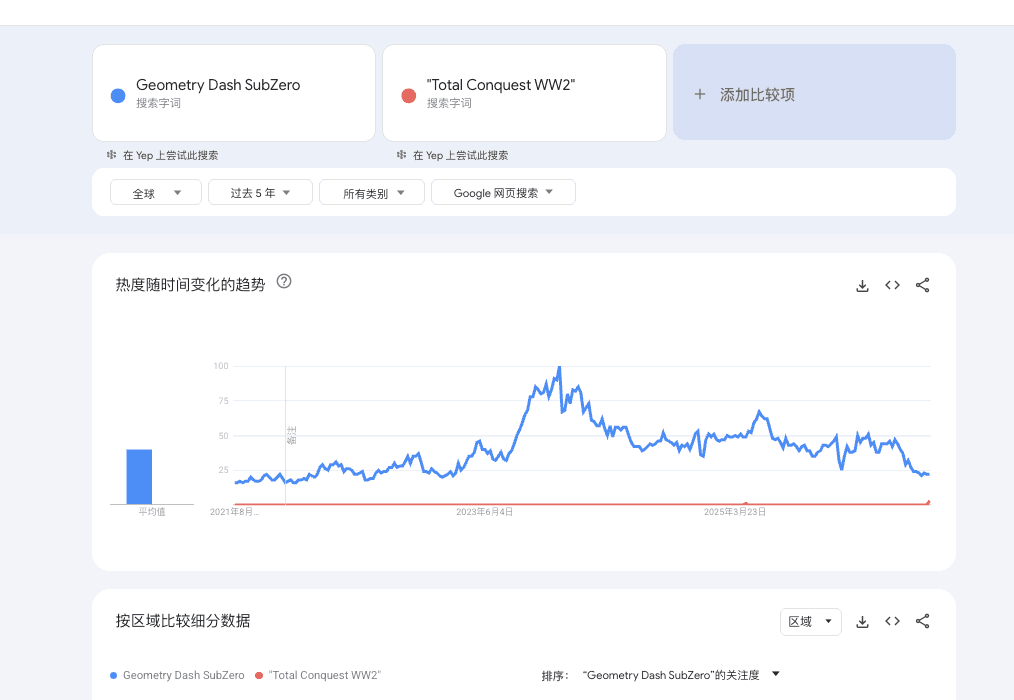Click the plus icon in 添加比较项
The height and width of the screenshot is (700, 1014).
(700, 94)
